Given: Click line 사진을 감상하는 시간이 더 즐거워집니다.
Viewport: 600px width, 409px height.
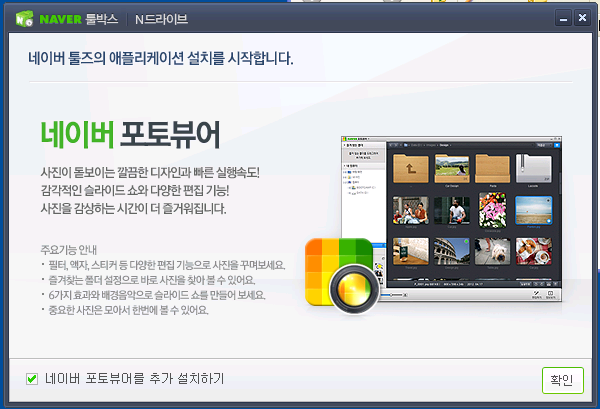Looking at the screenshot, I should pos(133,209).
